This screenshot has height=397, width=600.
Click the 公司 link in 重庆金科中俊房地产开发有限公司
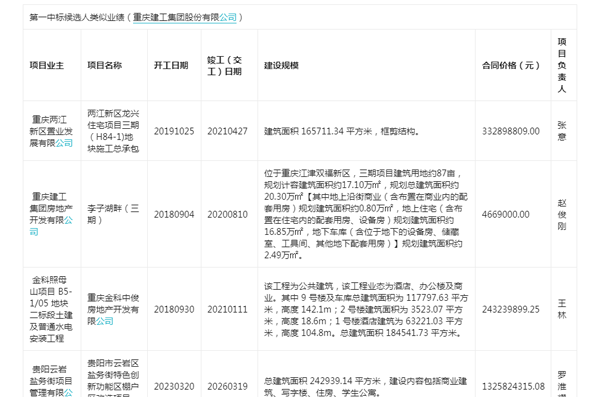(104, 321)
